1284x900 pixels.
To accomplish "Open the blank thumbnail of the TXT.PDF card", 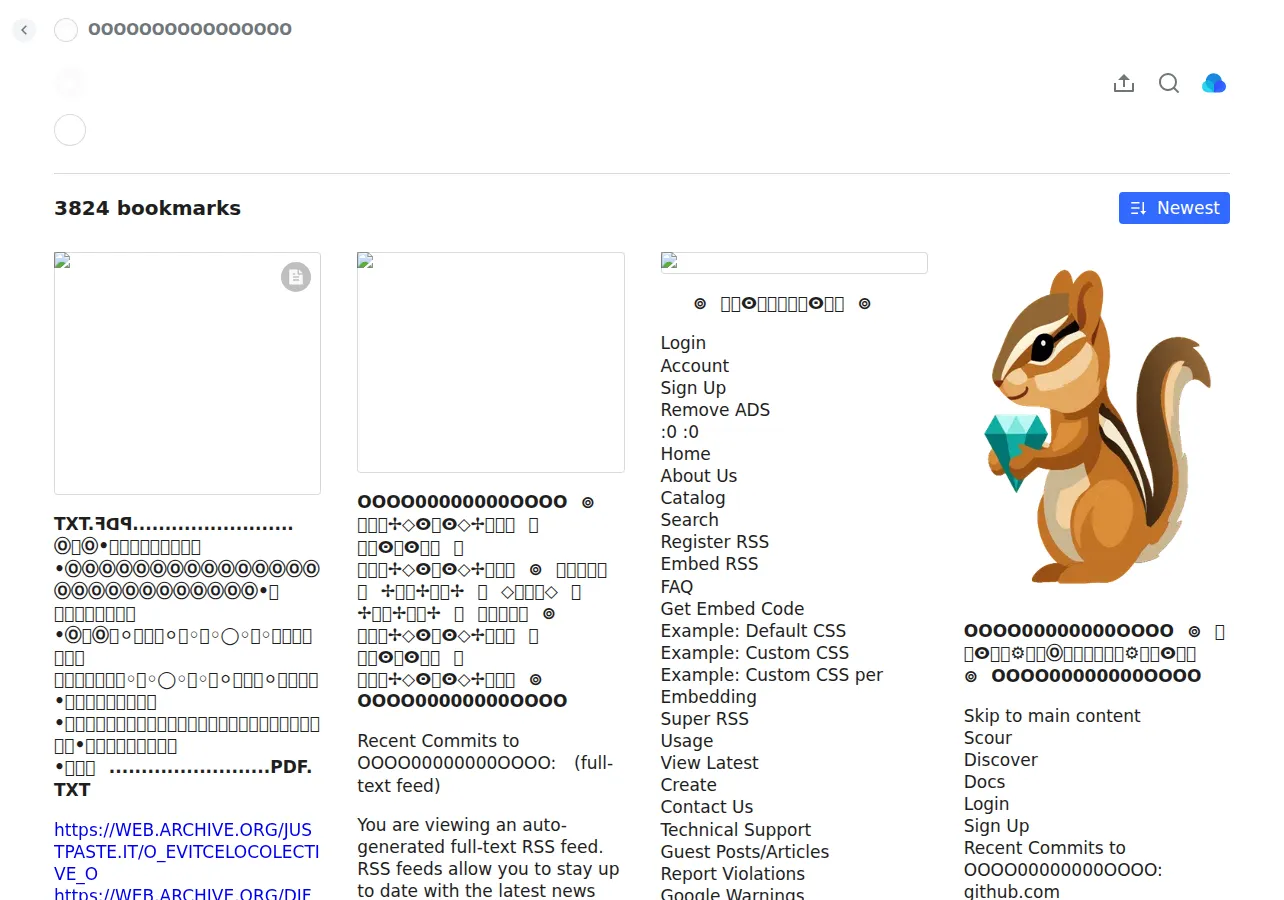I will [187, 373].
